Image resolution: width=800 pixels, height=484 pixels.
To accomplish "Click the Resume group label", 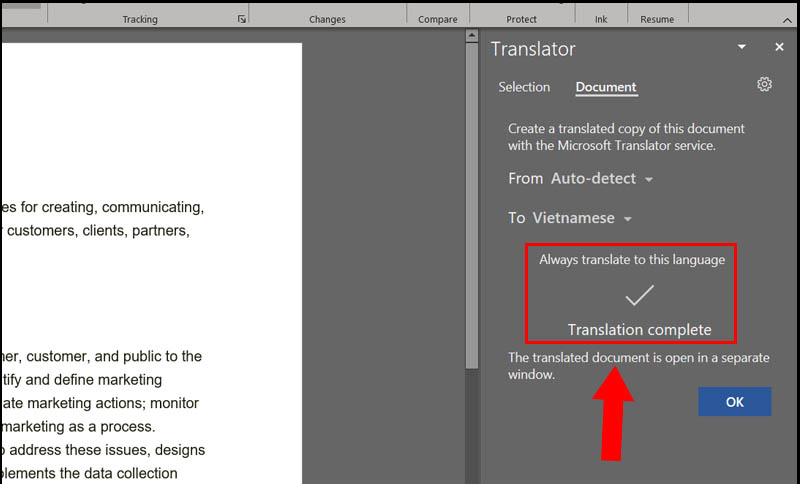I will click(x=657, y=19).
